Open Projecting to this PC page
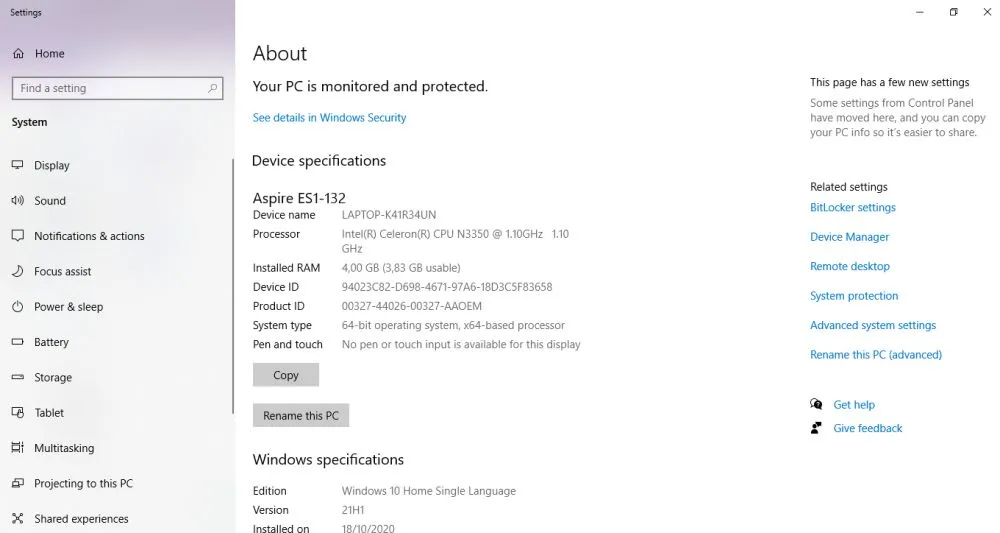This screenshot has height=533, width=1000. [x=83, y=484]
